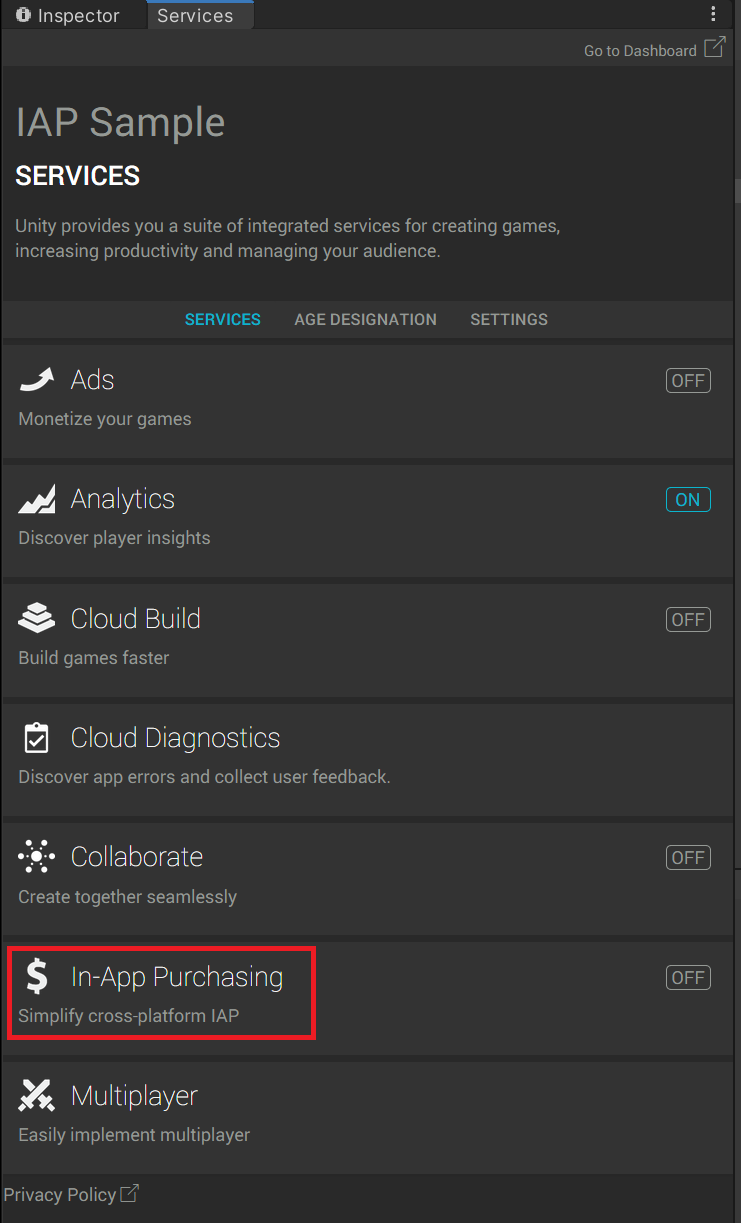Open the Age Designation tab
Screen dimensions: 741x1223
coord(365,320)
